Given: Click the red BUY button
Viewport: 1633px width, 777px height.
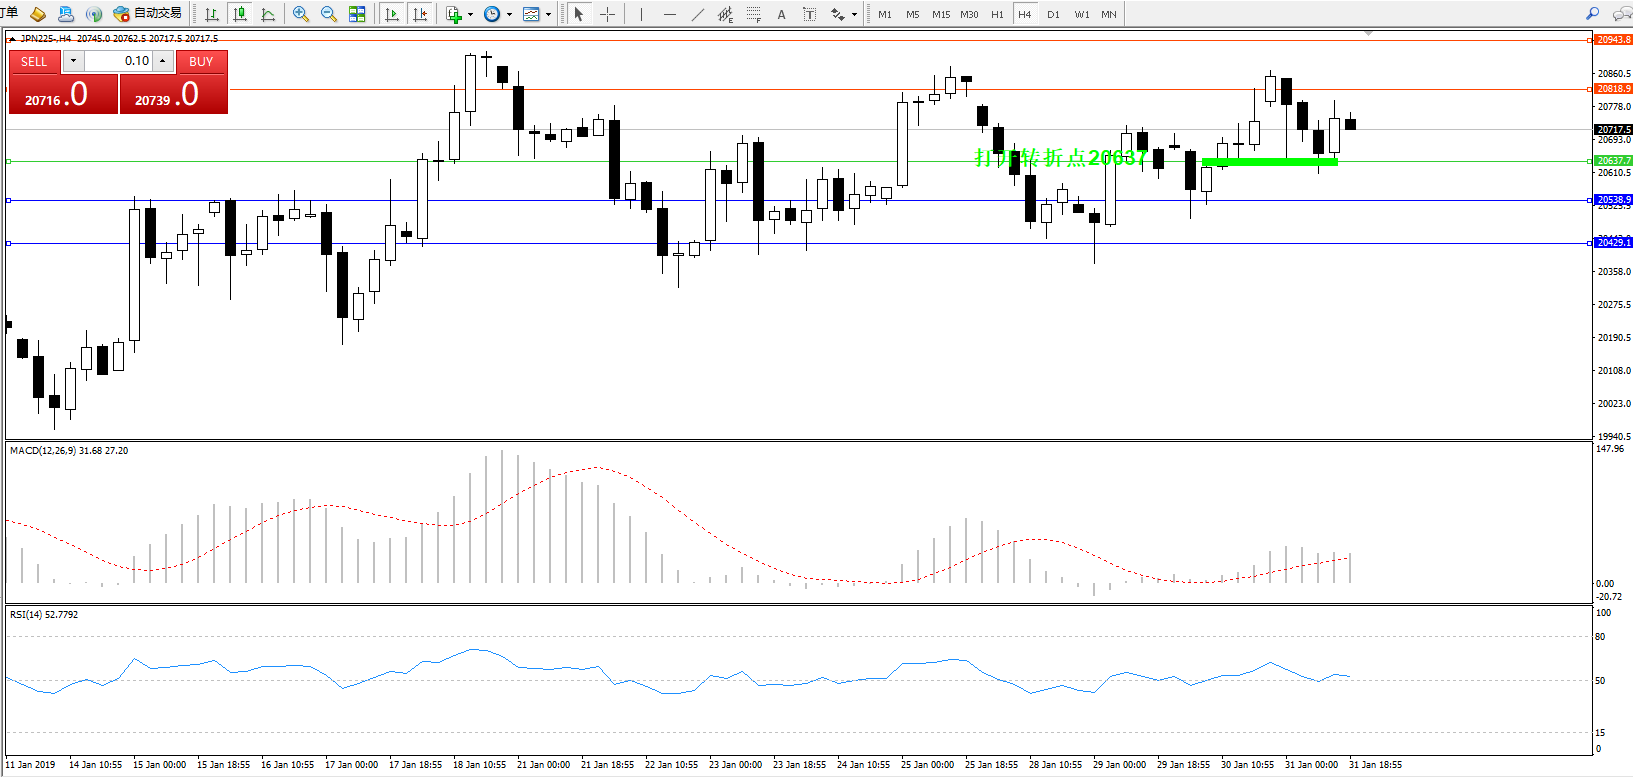Looking at the screenshot, I should (201, 61).
